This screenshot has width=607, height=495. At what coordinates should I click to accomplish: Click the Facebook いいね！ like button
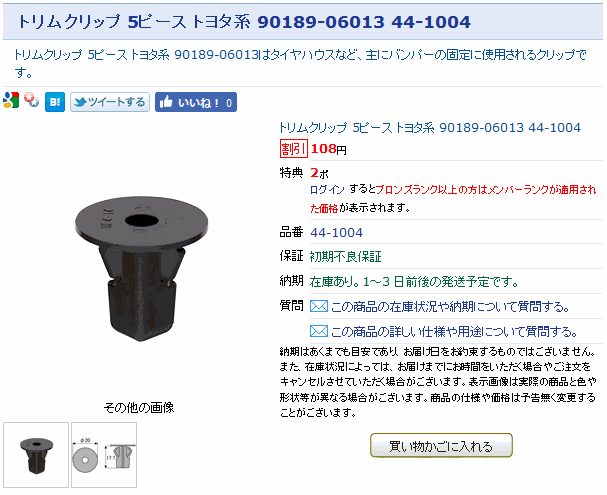coord(196,102)
